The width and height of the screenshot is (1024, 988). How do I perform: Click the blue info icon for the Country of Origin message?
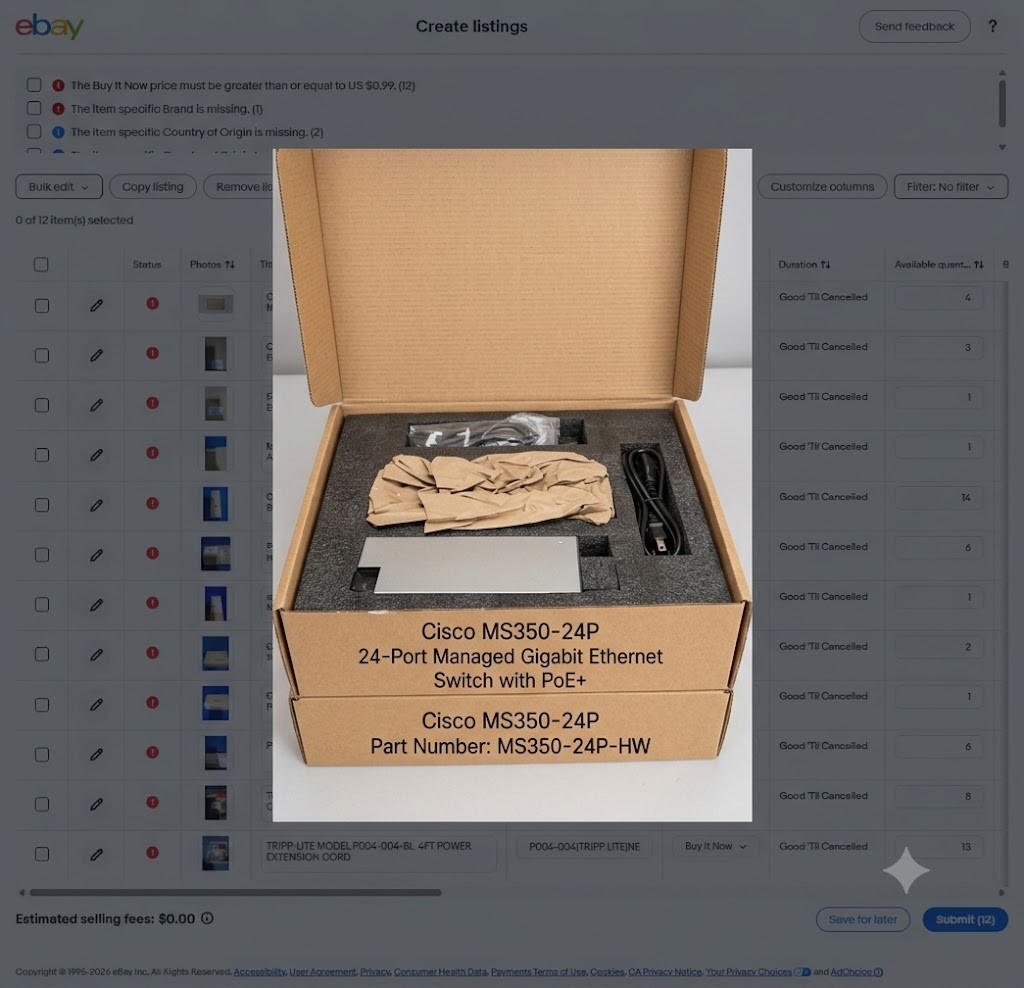pos(58,132)
